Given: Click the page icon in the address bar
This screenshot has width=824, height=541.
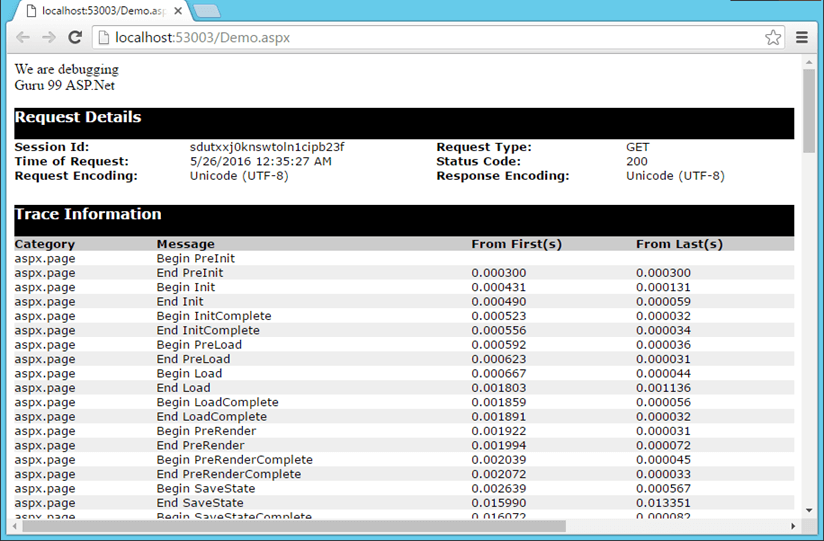Looking at the screenshot, I should (x=103, y=38).
